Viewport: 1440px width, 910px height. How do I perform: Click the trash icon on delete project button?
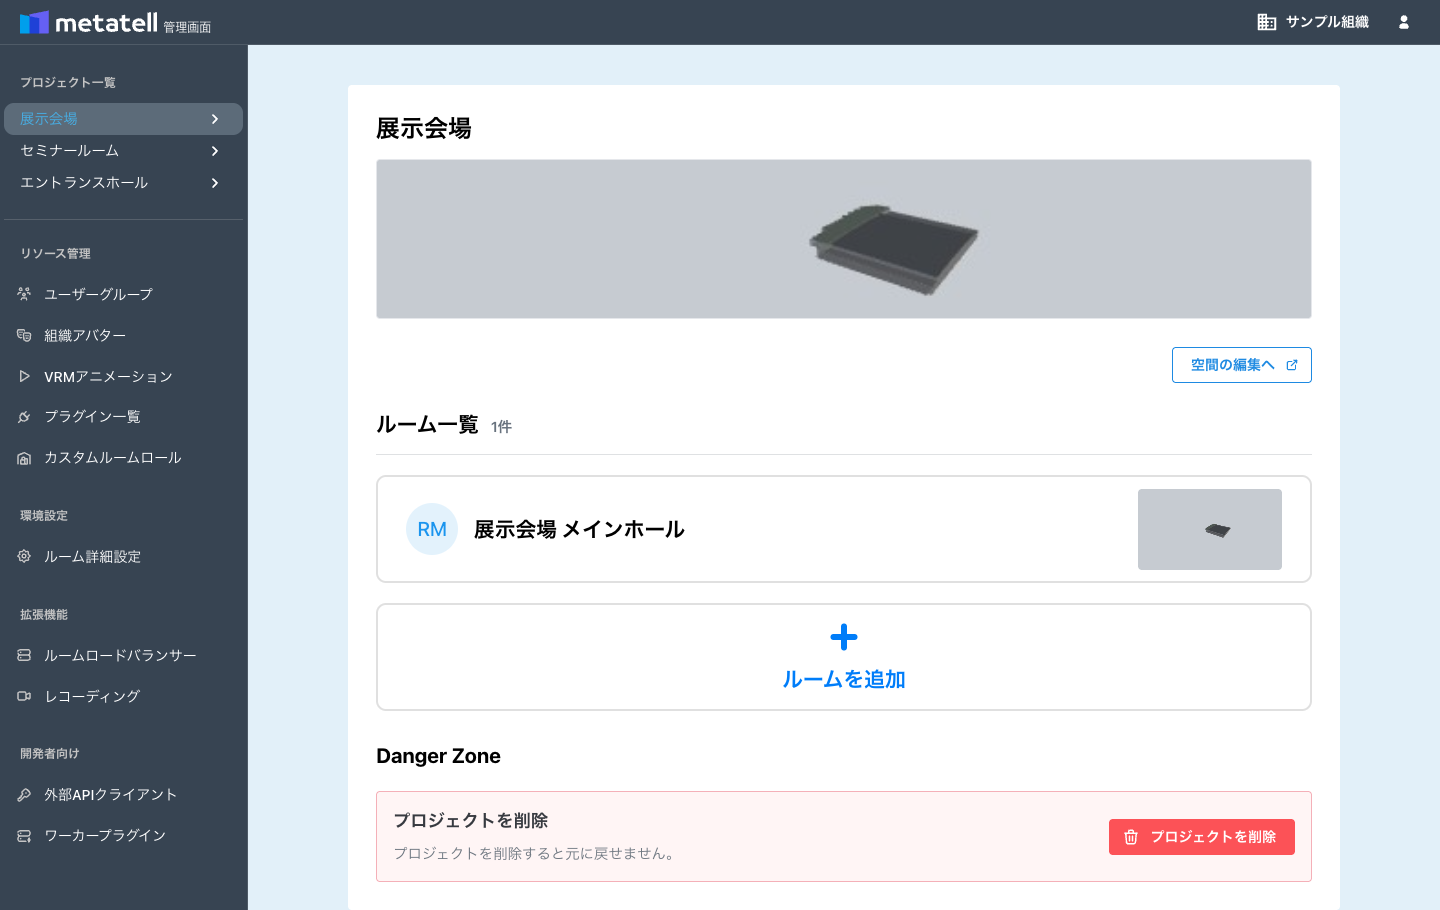pos(1131,837)
